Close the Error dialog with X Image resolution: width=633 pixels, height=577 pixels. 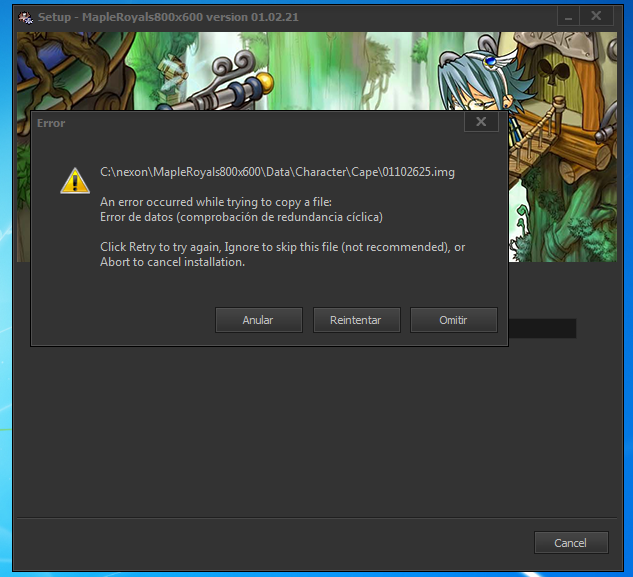click(x=481, y=122)
